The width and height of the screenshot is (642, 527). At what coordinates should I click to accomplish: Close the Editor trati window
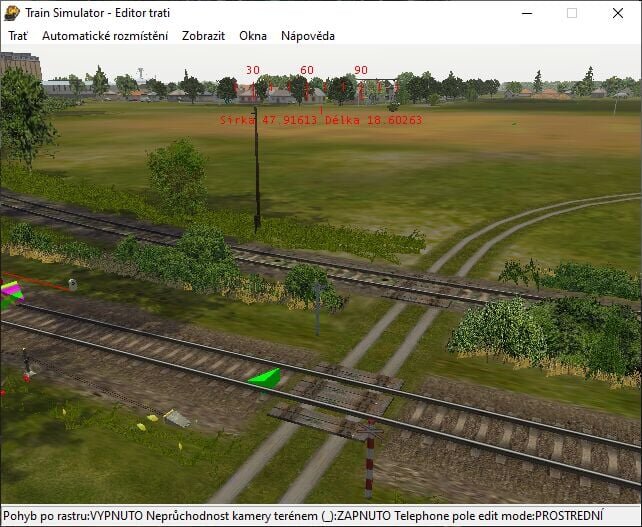tap(618, 13)
